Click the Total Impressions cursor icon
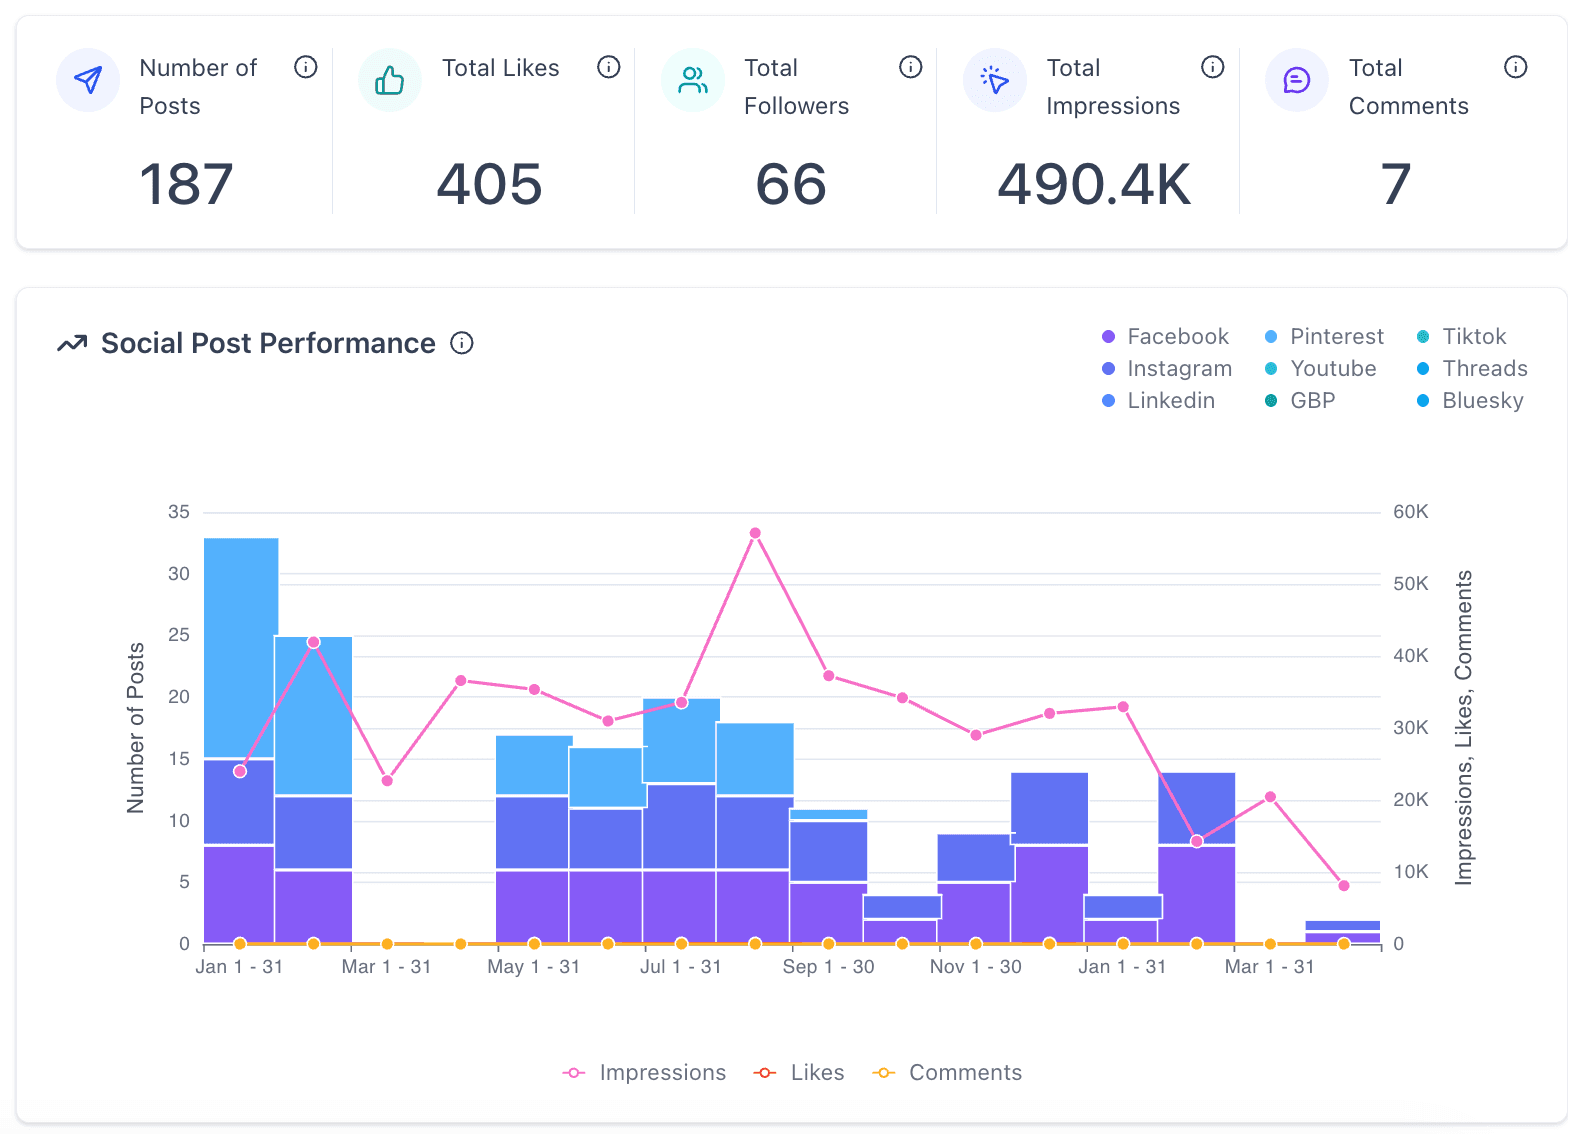Viewport: 1580px width, 1134px height. [995, 80]
